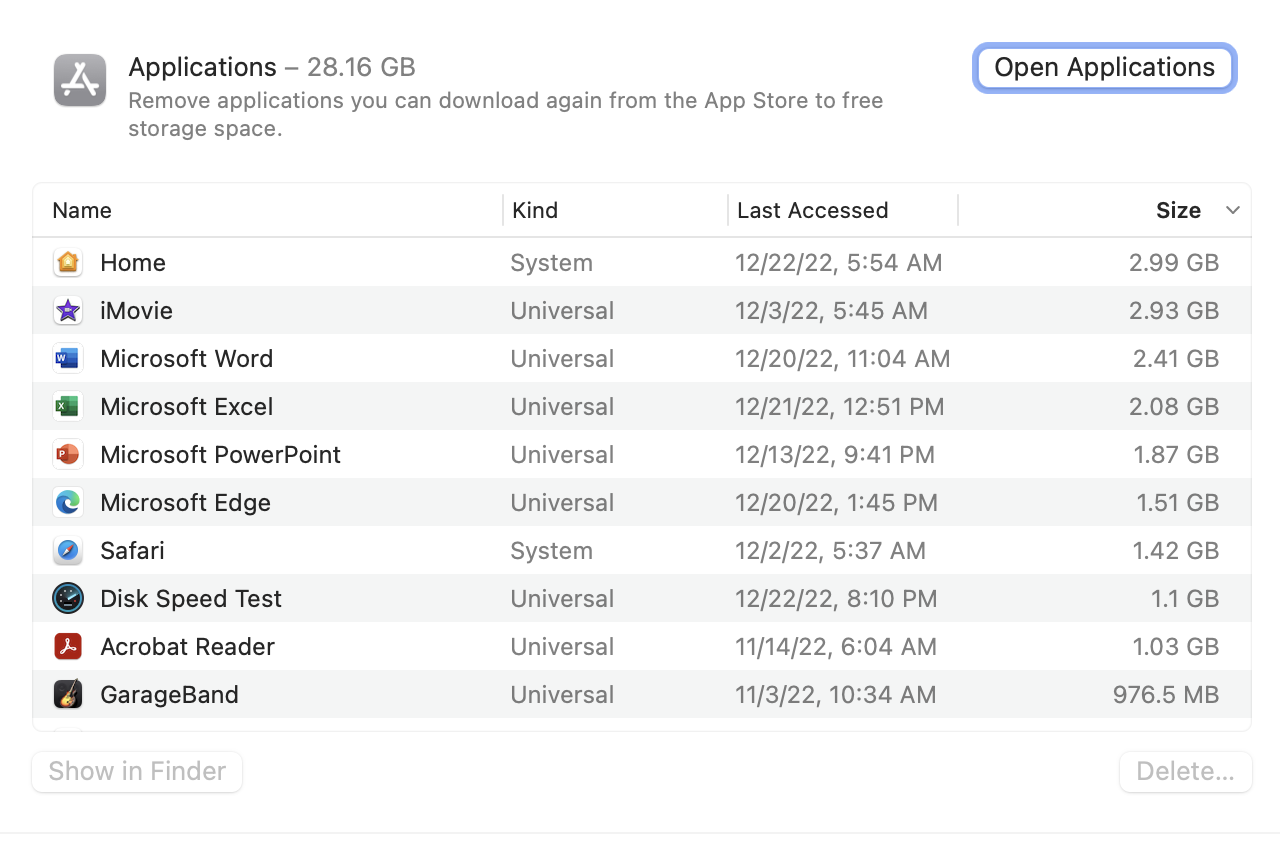Click the System kind in Home row

[x=551, y=263]
